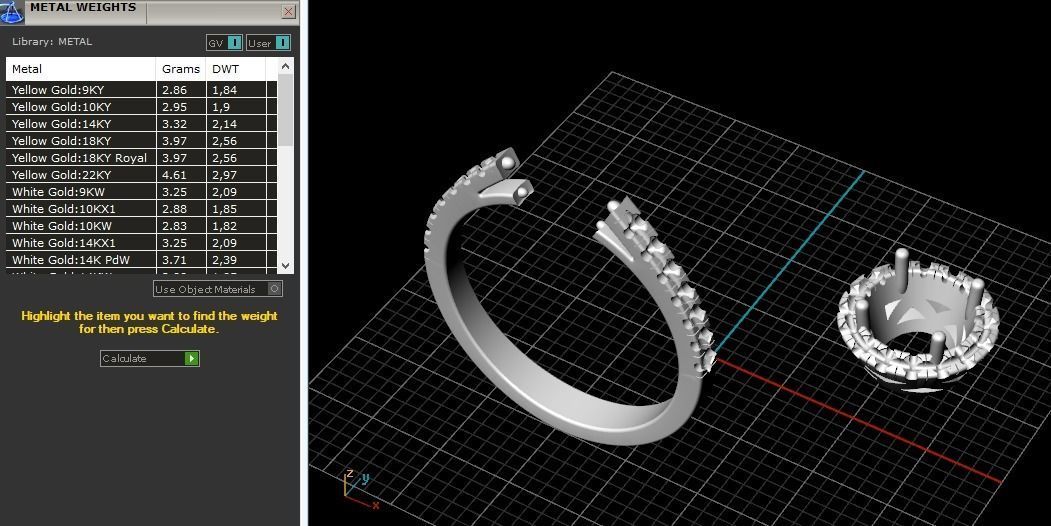The width and height of the screenshot is (1051, 526).
Task: Click the 2,14 DWT value
Action: pos(225,124)
